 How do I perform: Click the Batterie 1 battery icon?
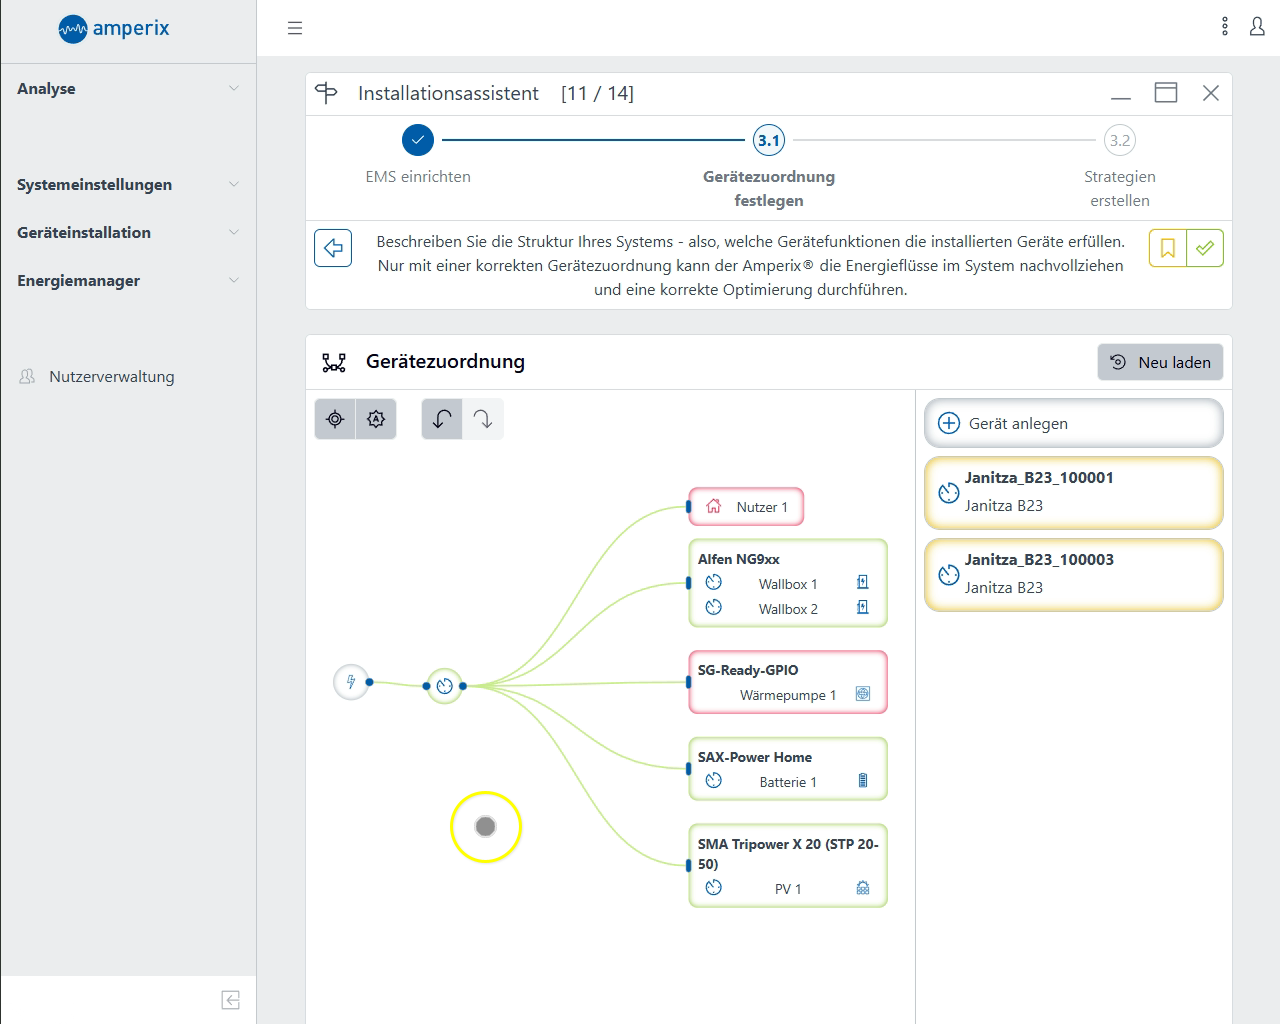[863, 780]
